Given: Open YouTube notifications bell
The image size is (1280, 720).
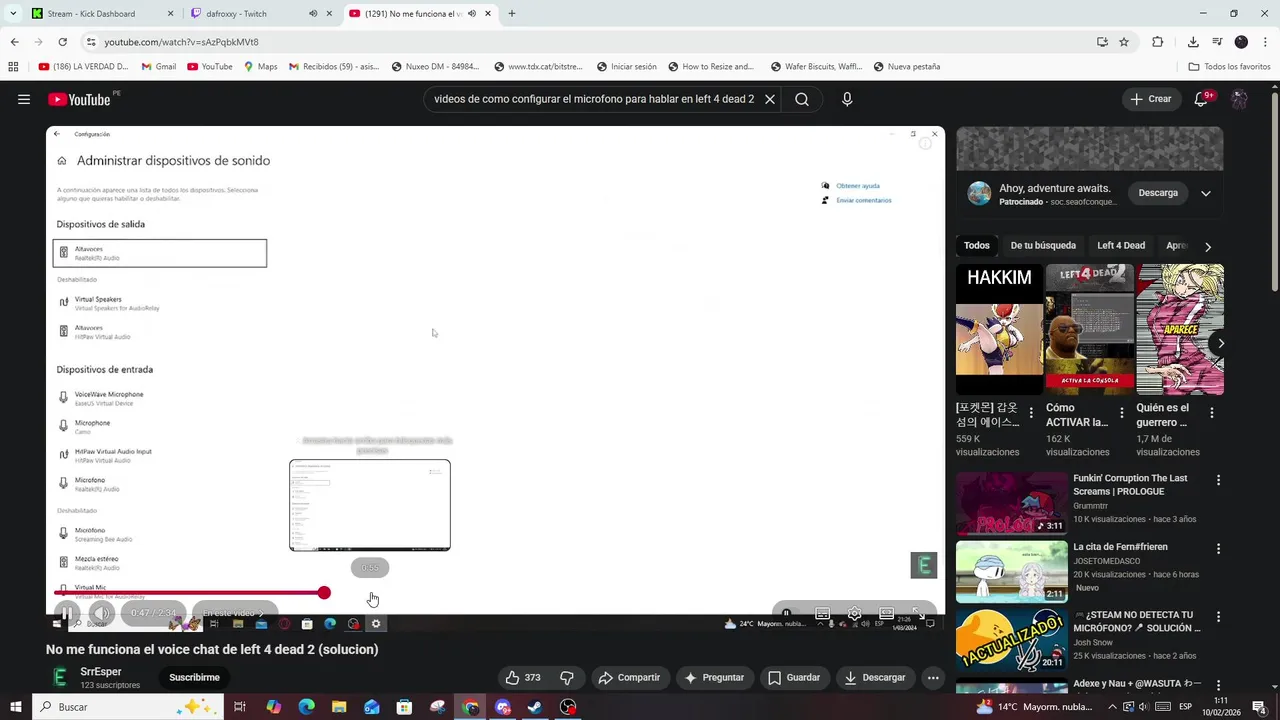Looking at the screenshot, I should click(1203, 99).
